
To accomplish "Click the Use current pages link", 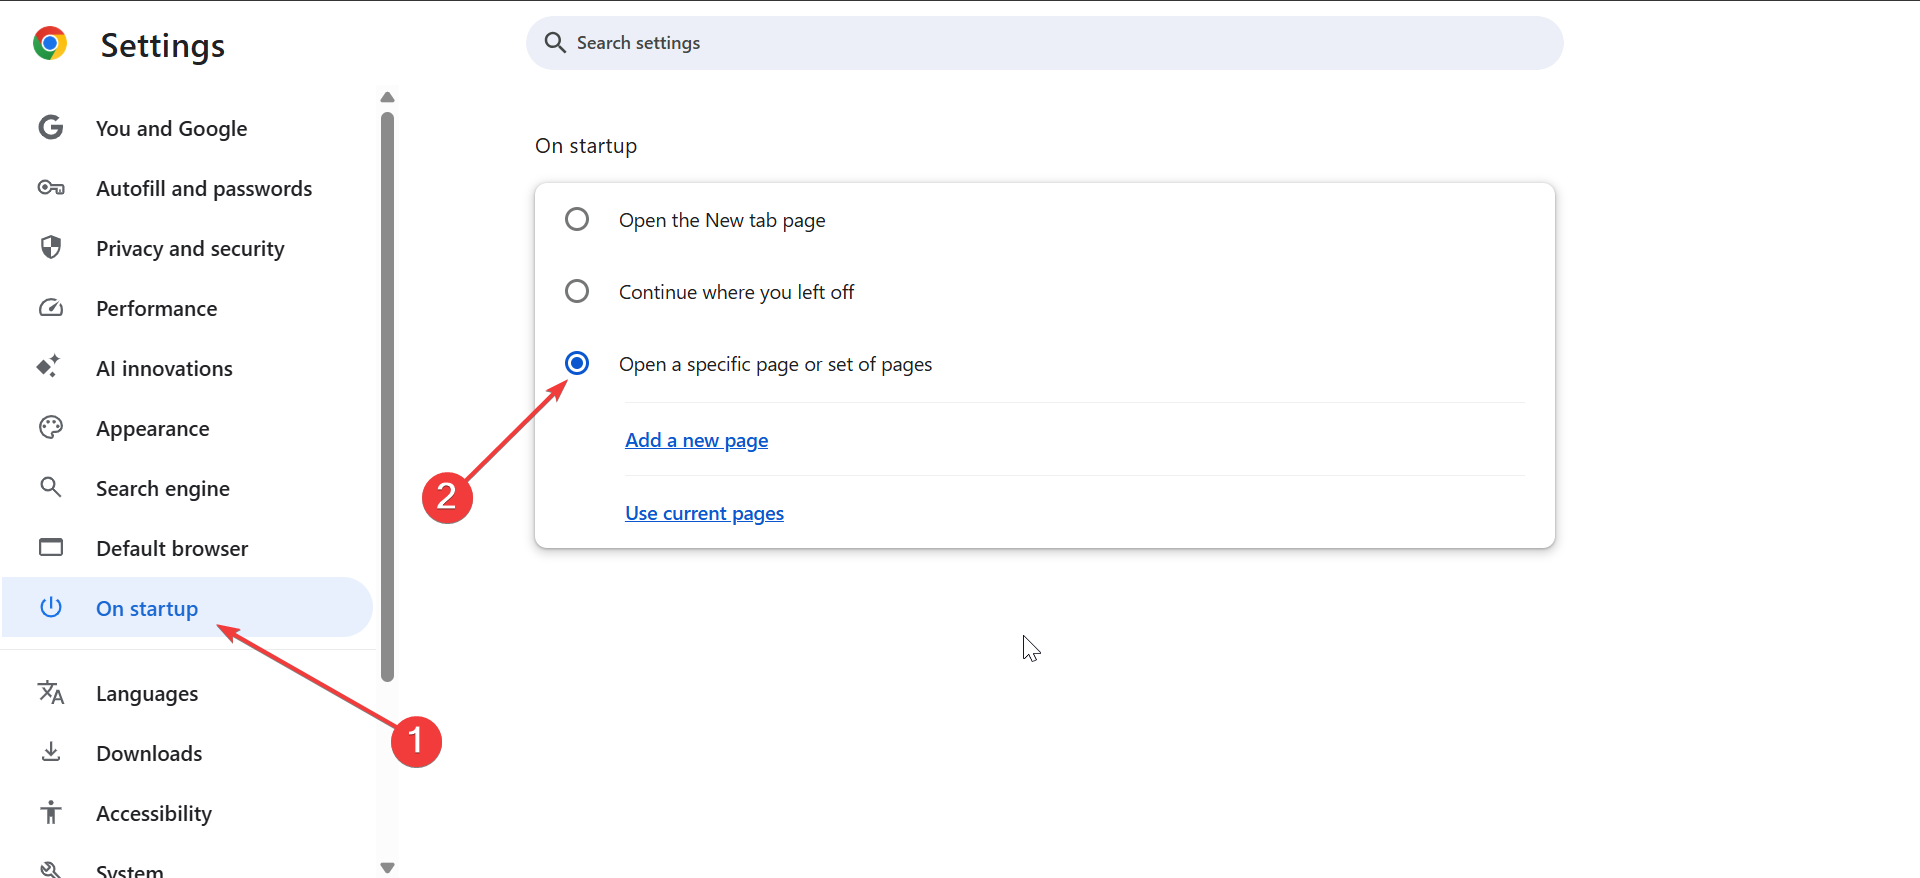I will point(704,513).
